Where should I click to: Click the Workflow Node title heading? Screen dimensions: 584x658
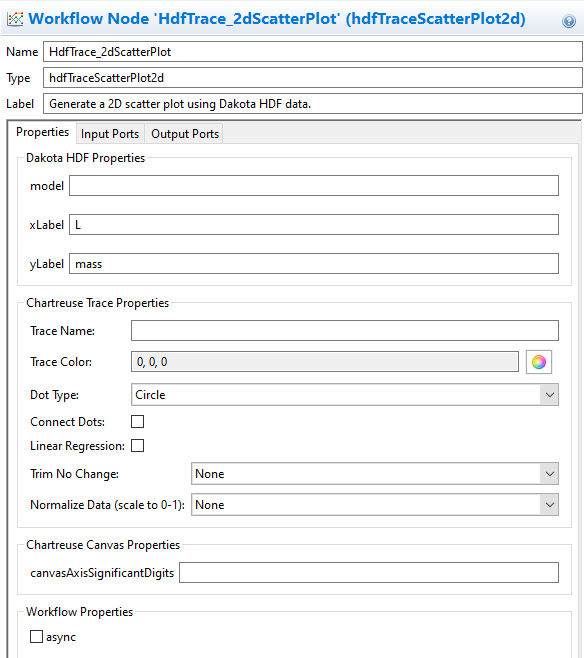coord(277,19)
